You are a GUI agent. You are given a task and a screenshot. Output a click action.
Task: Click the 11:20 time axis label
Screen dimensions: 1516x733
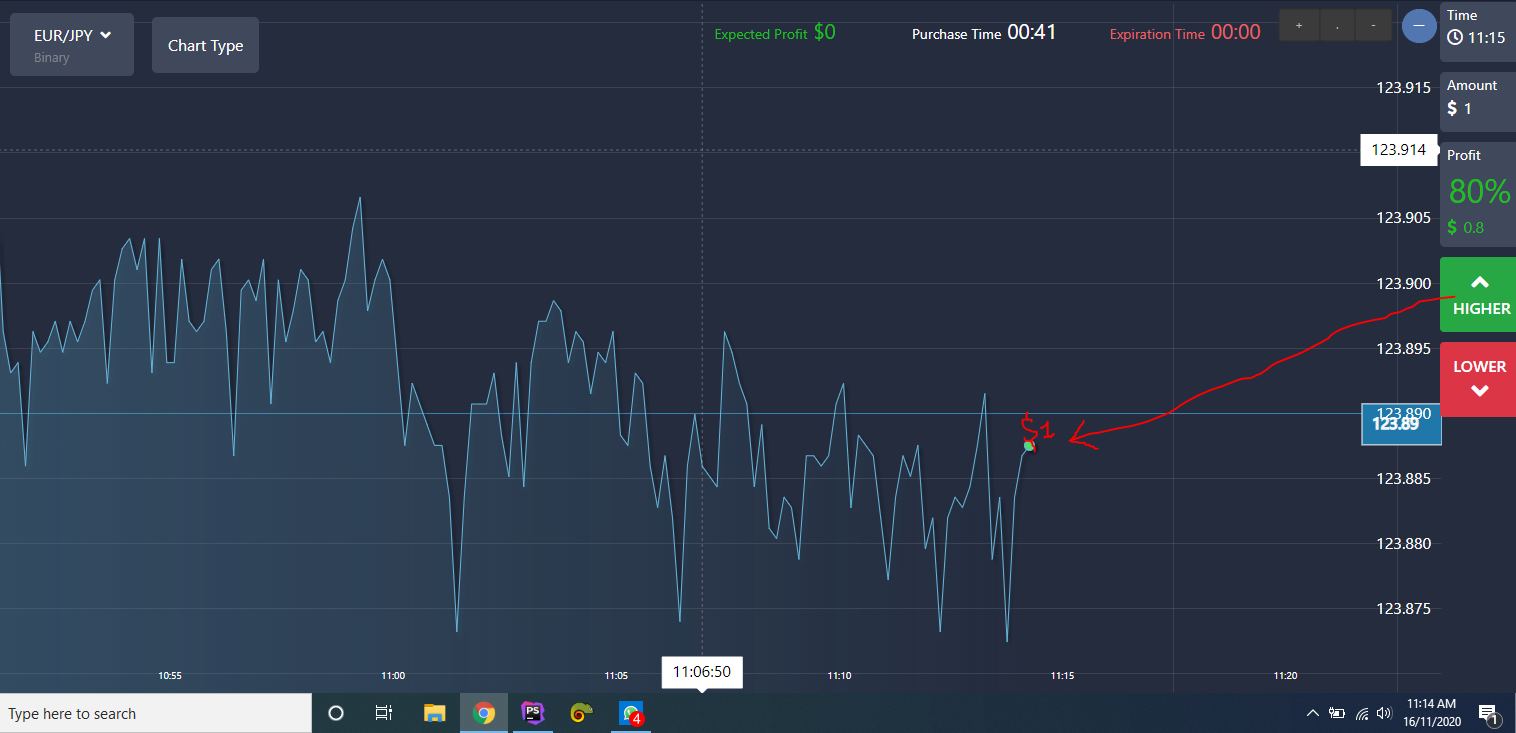pyautogui.click(x=1286, y=676)
